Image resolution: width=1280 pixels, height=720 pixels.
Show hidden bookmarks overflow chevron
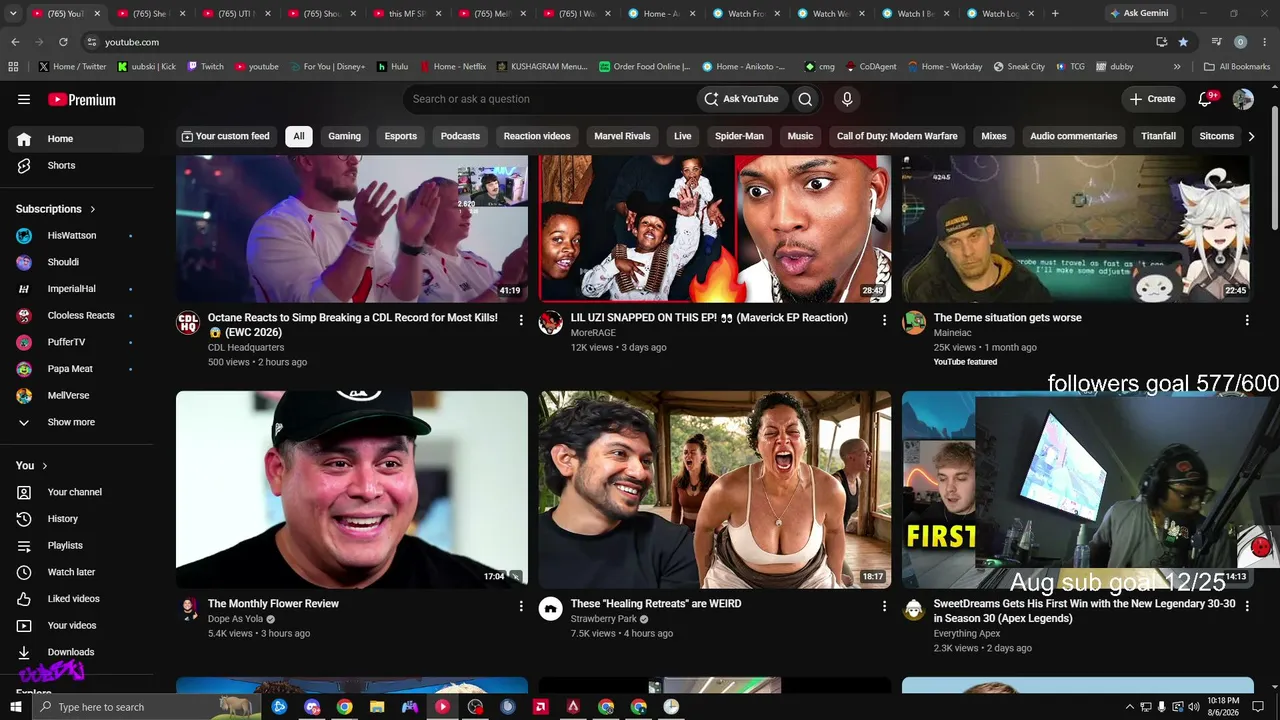1177,67
